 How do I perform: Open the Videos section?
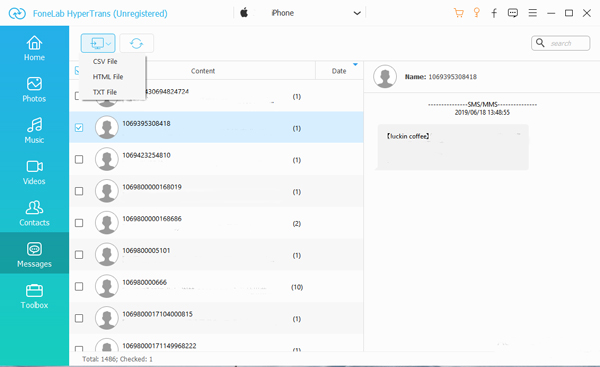pos(34,172)
